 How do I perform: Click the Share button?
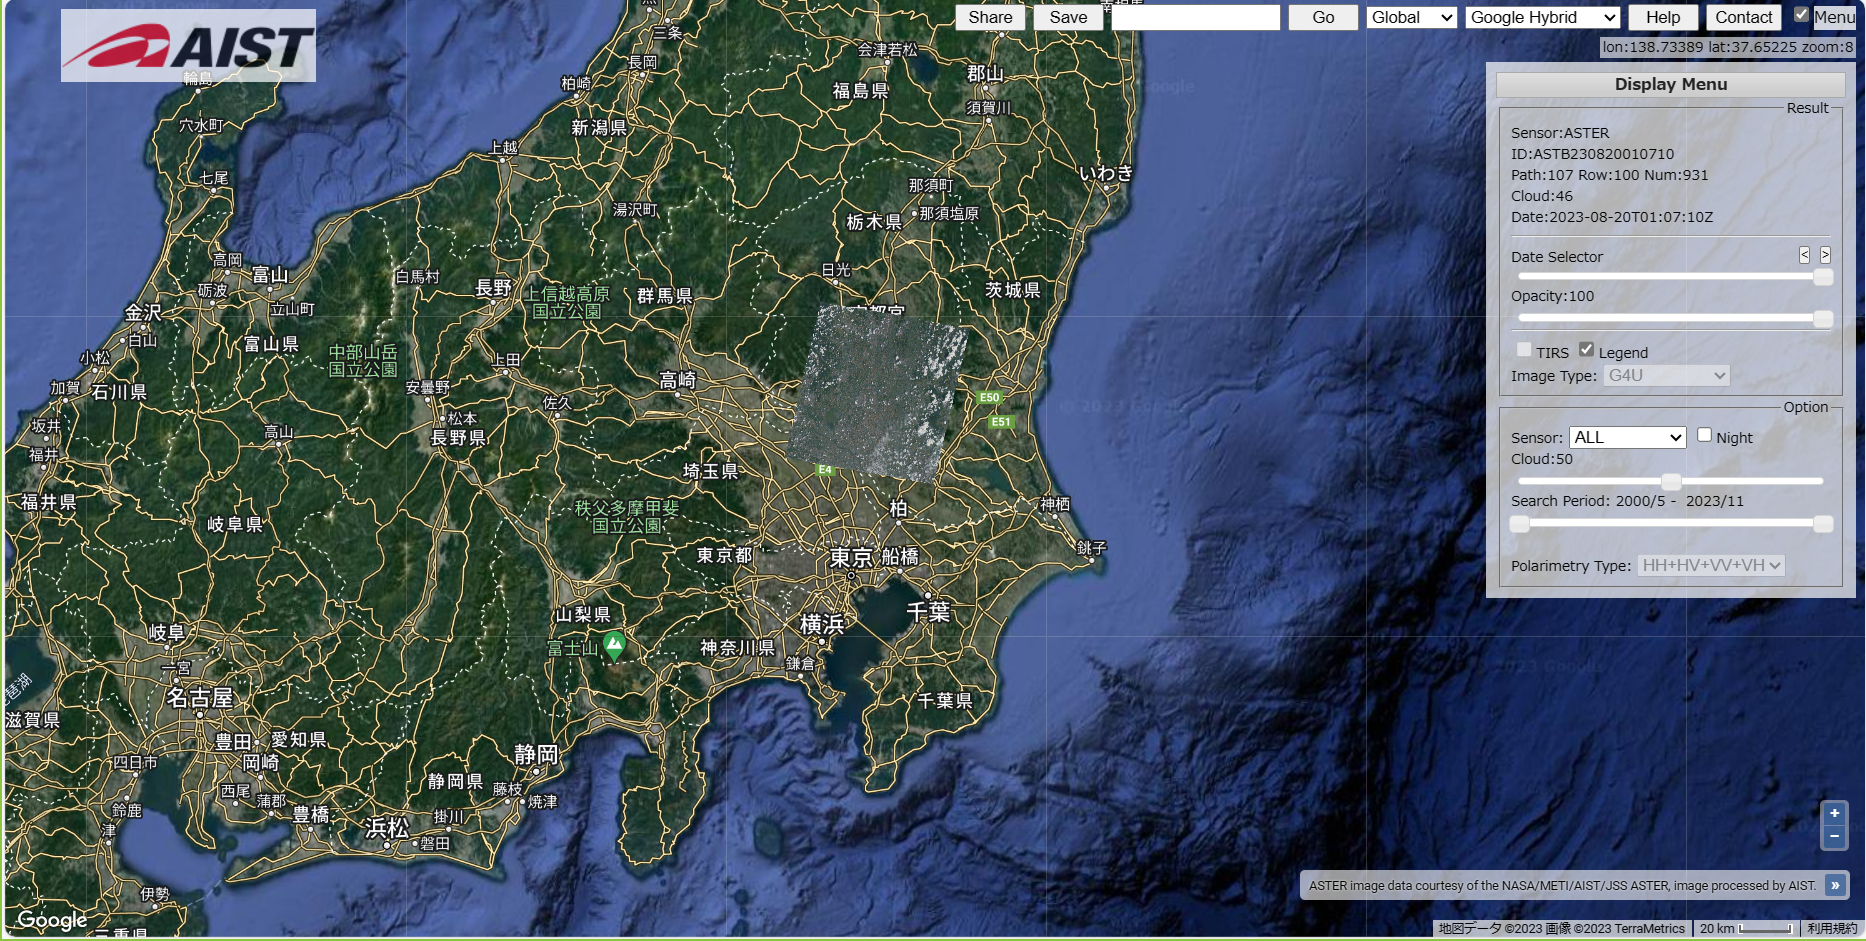tap(988, 17)
